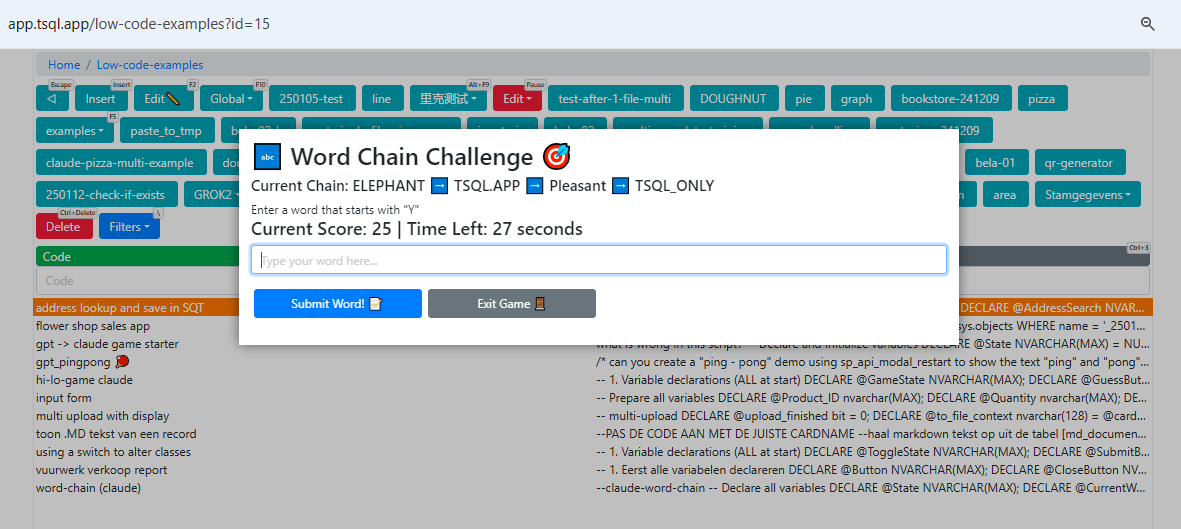Open the bookstore-241209 button
This screenshot has width=1181, height=529.
coord(951,99)
